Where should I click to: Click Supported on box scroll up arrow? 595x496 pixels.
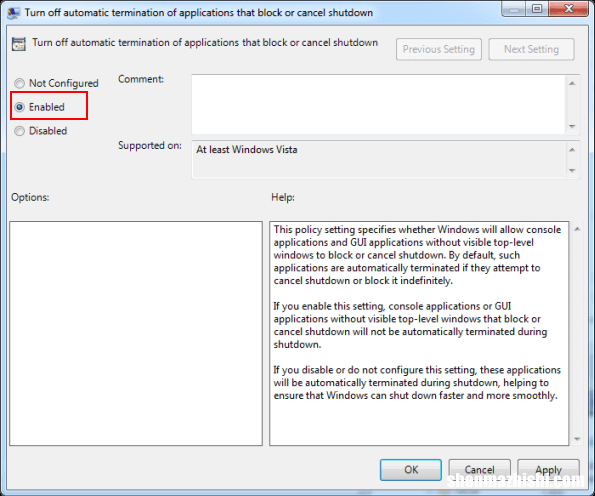572,150
